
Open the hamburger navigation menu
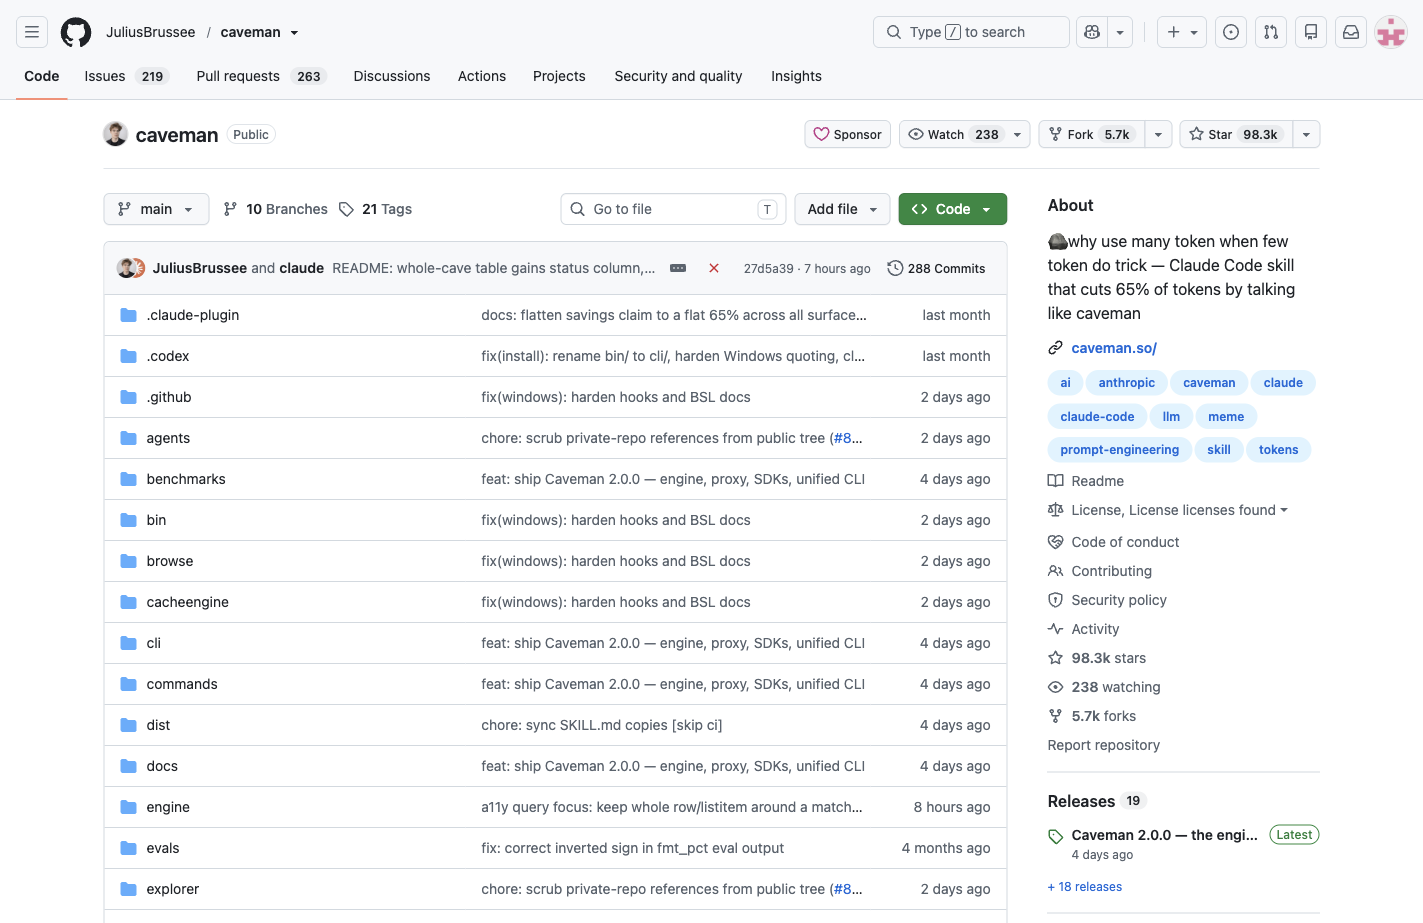(32, 32)
